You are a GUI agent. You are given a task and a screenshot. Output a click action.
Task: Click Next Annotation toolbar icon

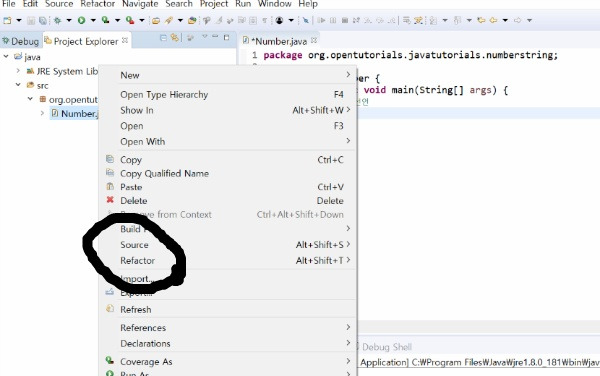tap(433, 20)
